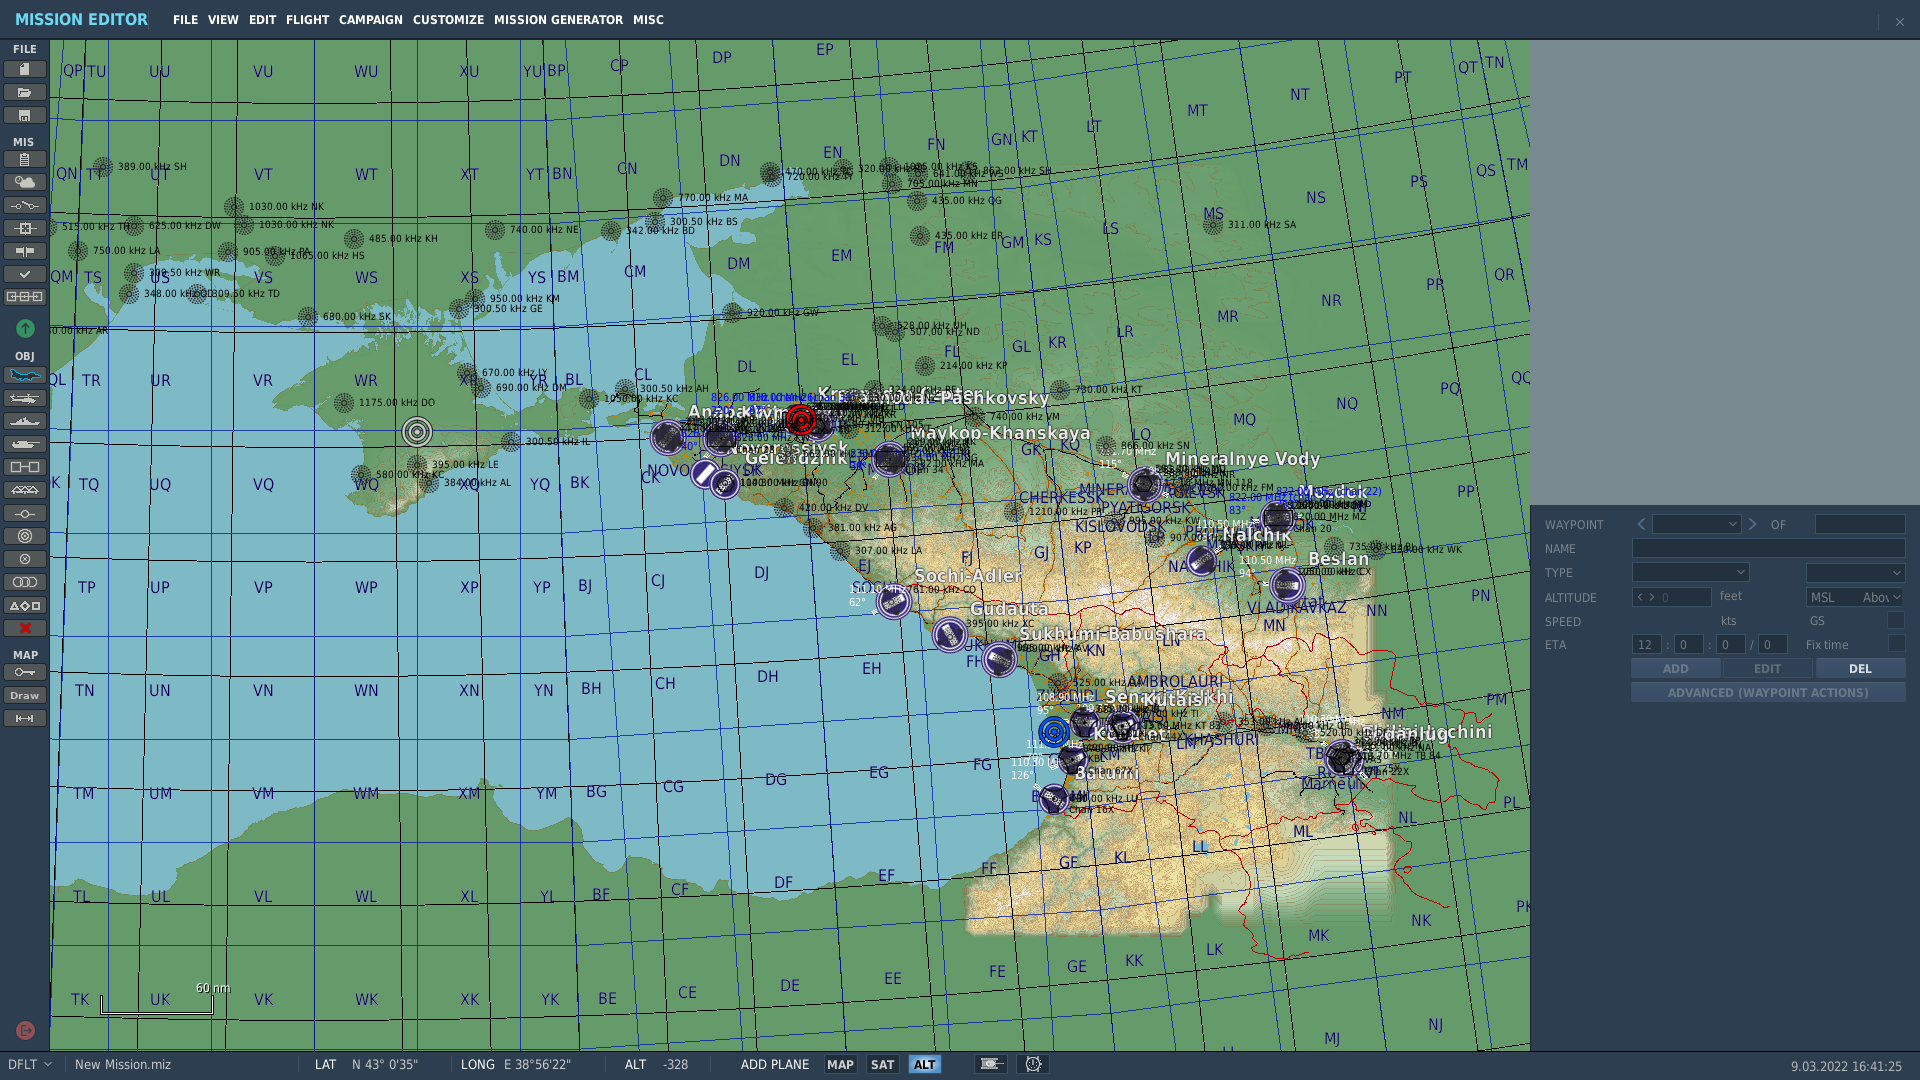Viewport: 1920px width, 1080px height.
Task: Select the helicopter group placement tool
Action: click(25, 398)
